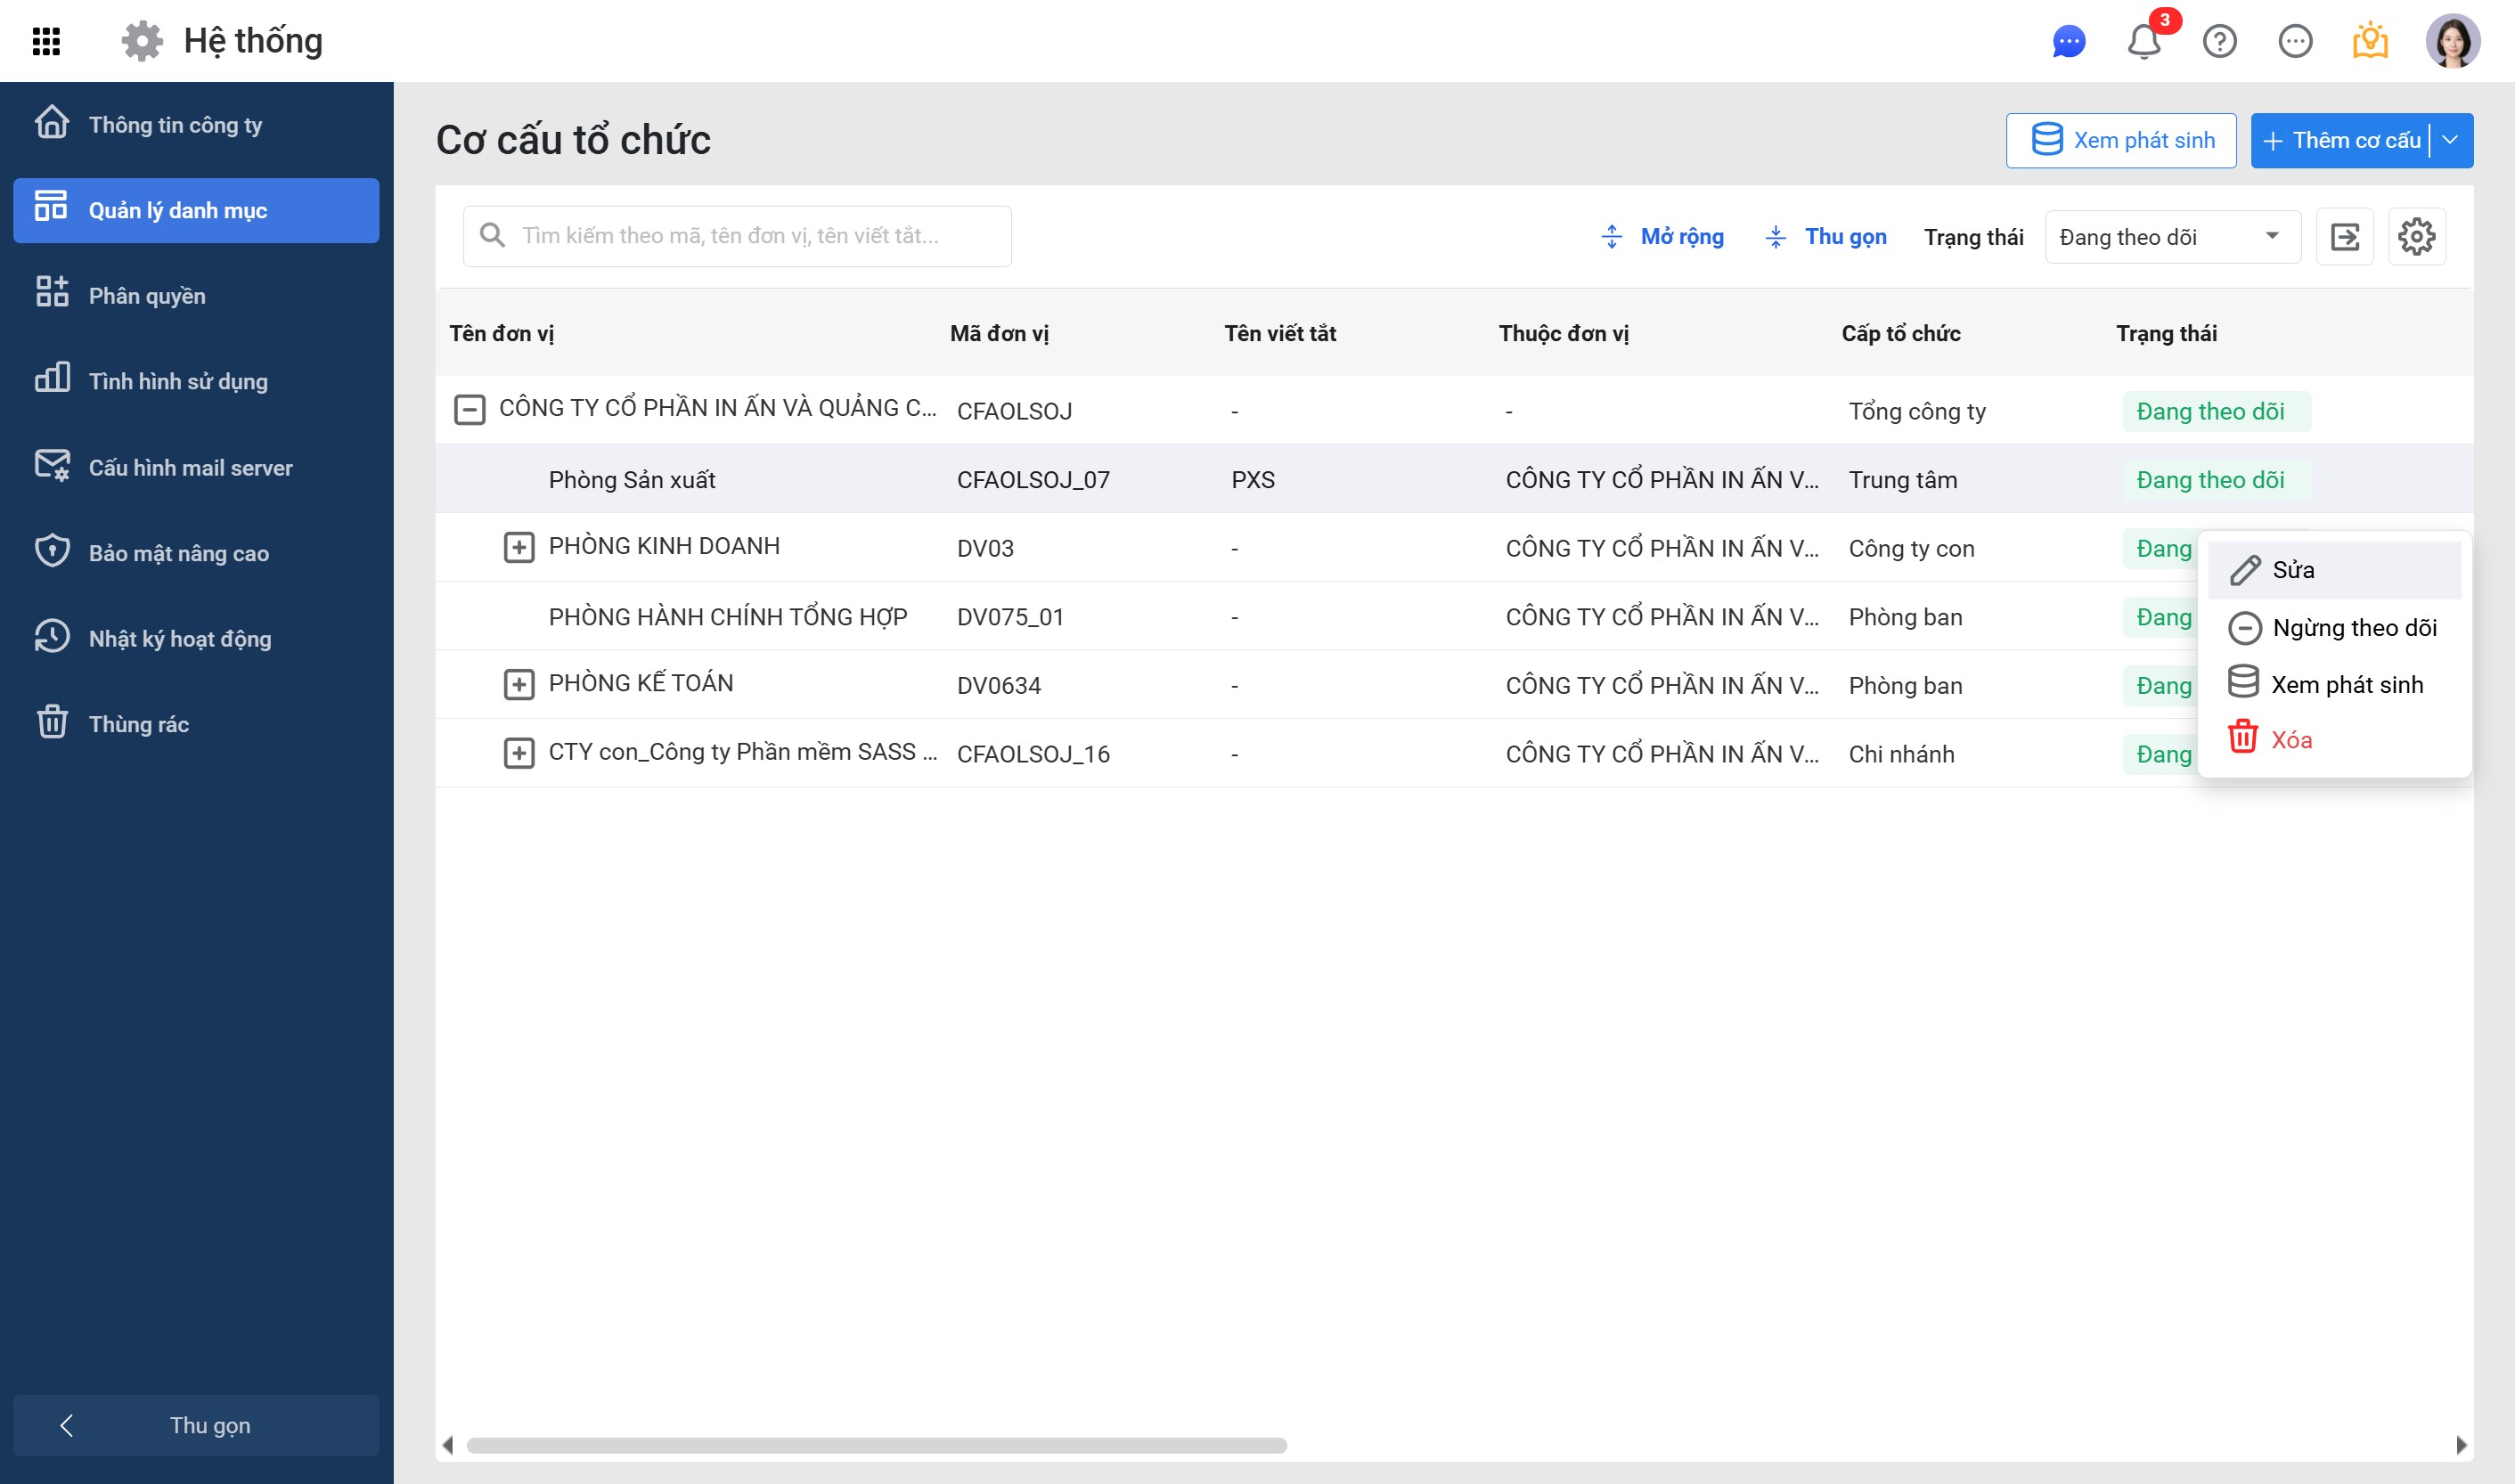Viewport: 2515px width, 1484px height.
Task: Click the search magnifier icon
Action: pyautogui.click(x=492, y=235)
